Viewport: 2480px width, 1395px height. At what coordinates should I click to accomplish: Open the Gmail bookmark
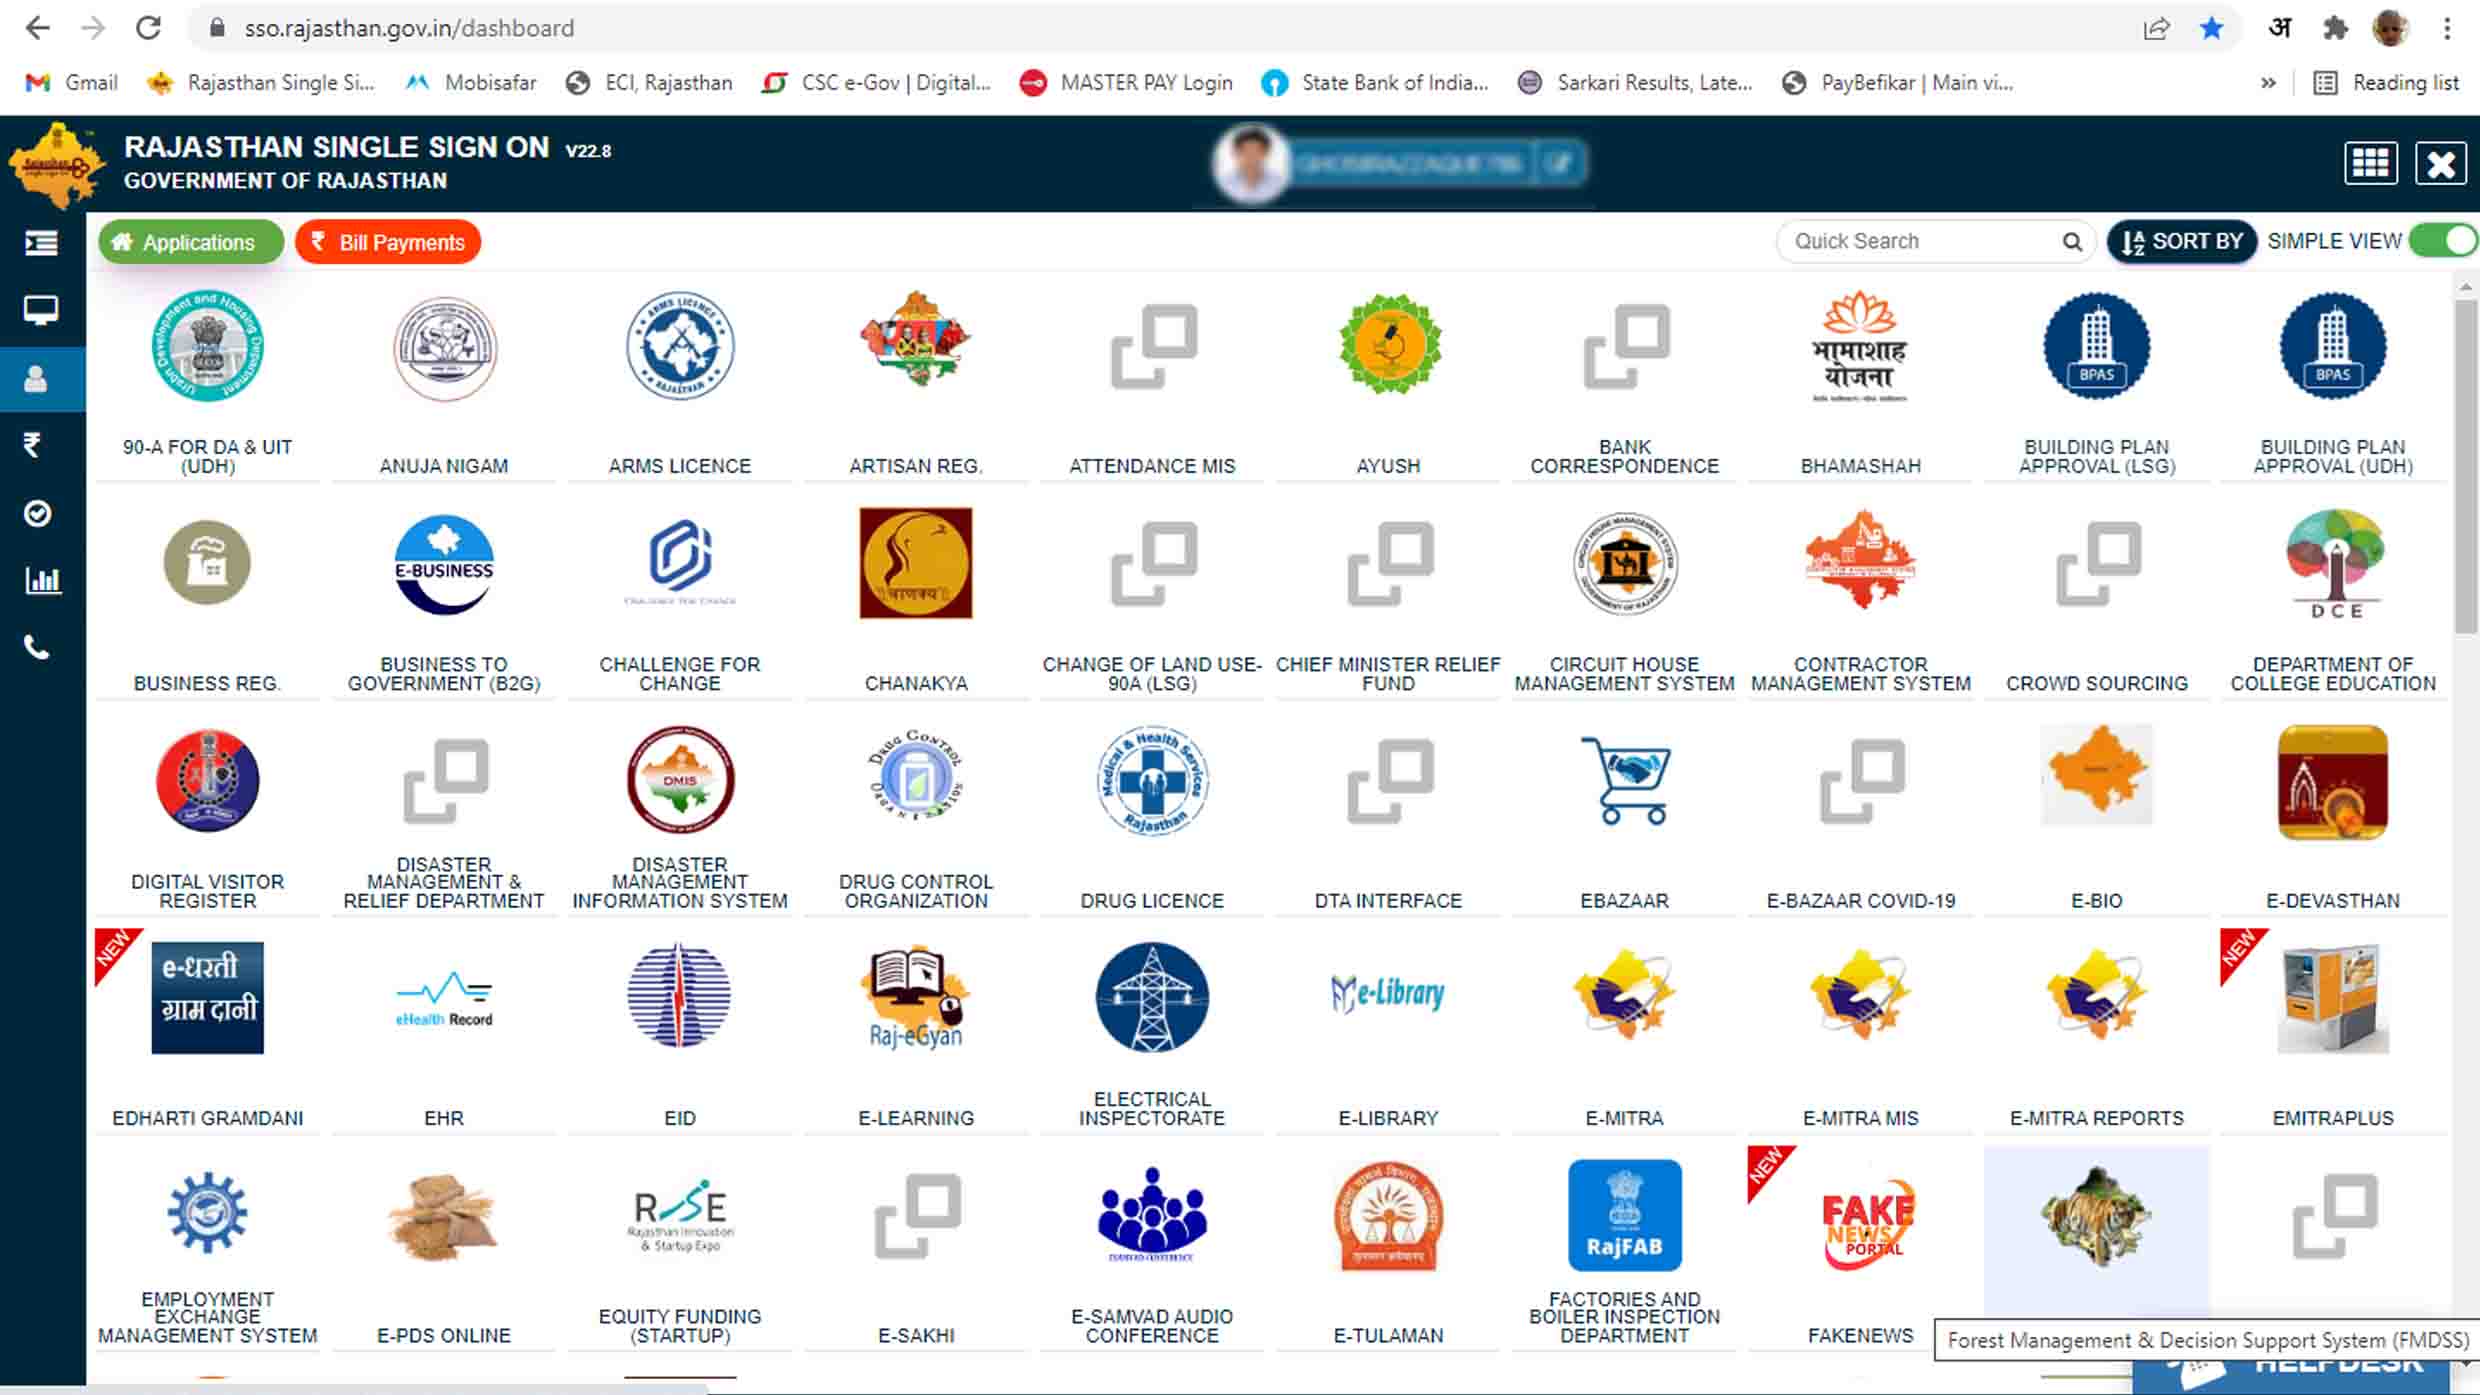[72, 83]
